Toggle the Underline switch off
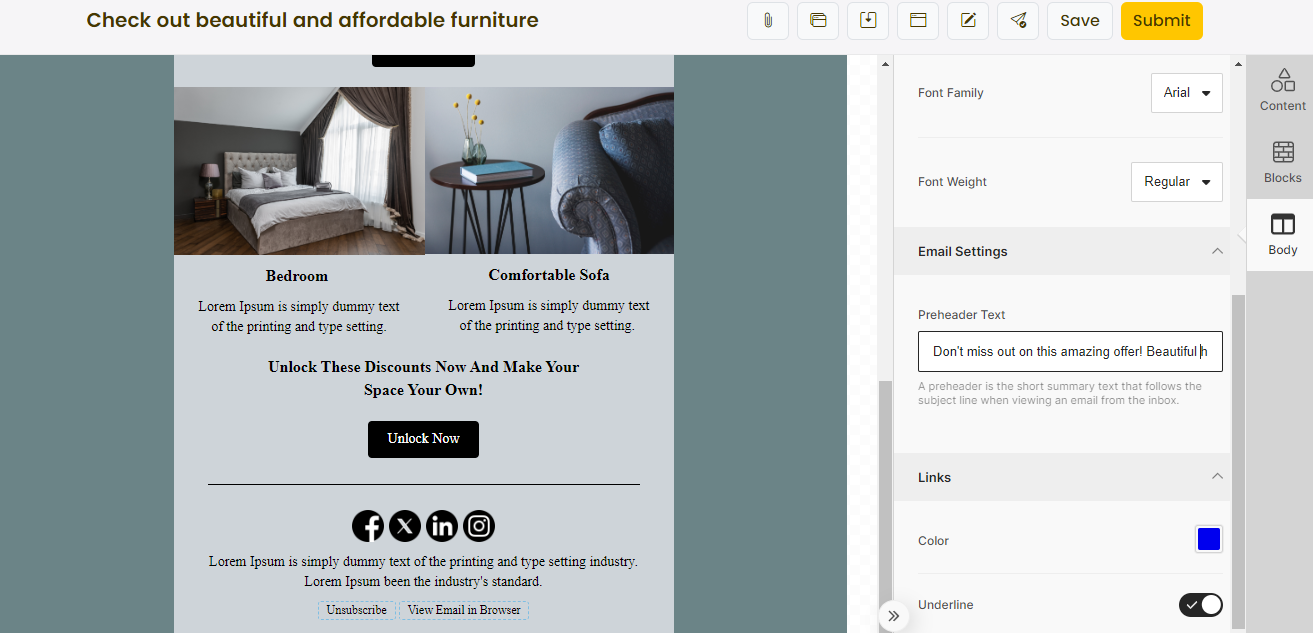 pos(1201,605)
